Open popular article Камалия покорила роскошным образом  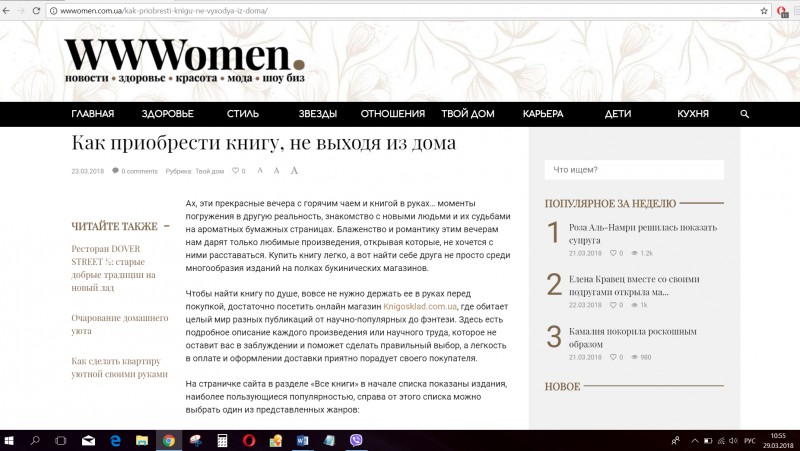(x=633, y=338)
